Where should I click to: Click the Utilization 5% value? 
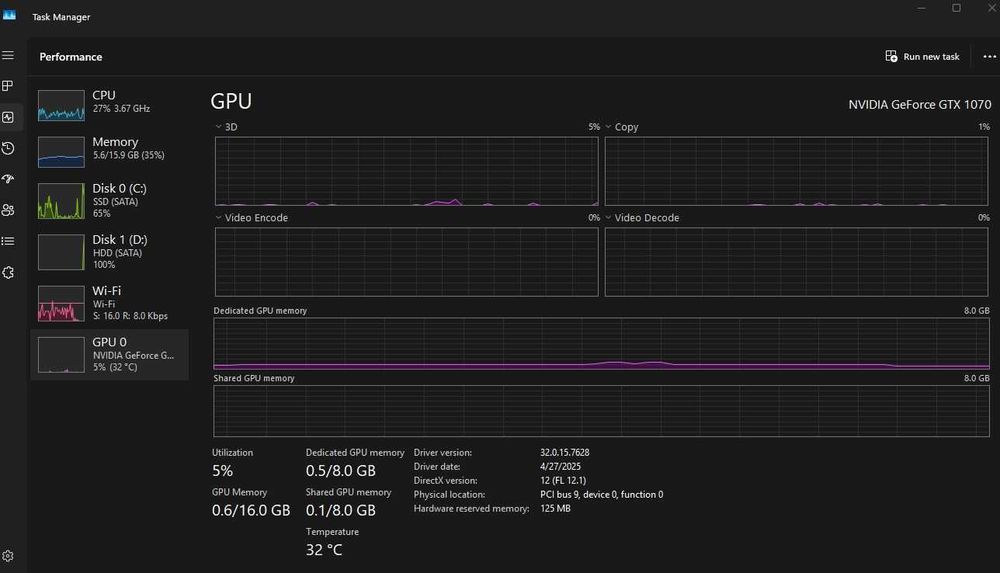coord(223,471)
